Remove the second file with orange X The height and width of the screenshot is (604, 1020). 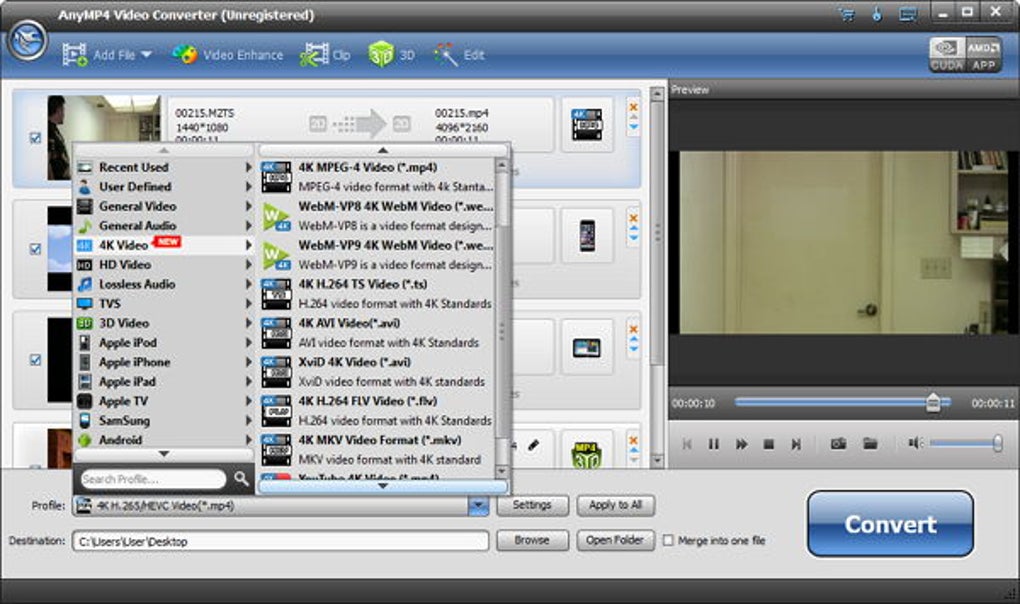pyautogui.click(x=633, y=218)
